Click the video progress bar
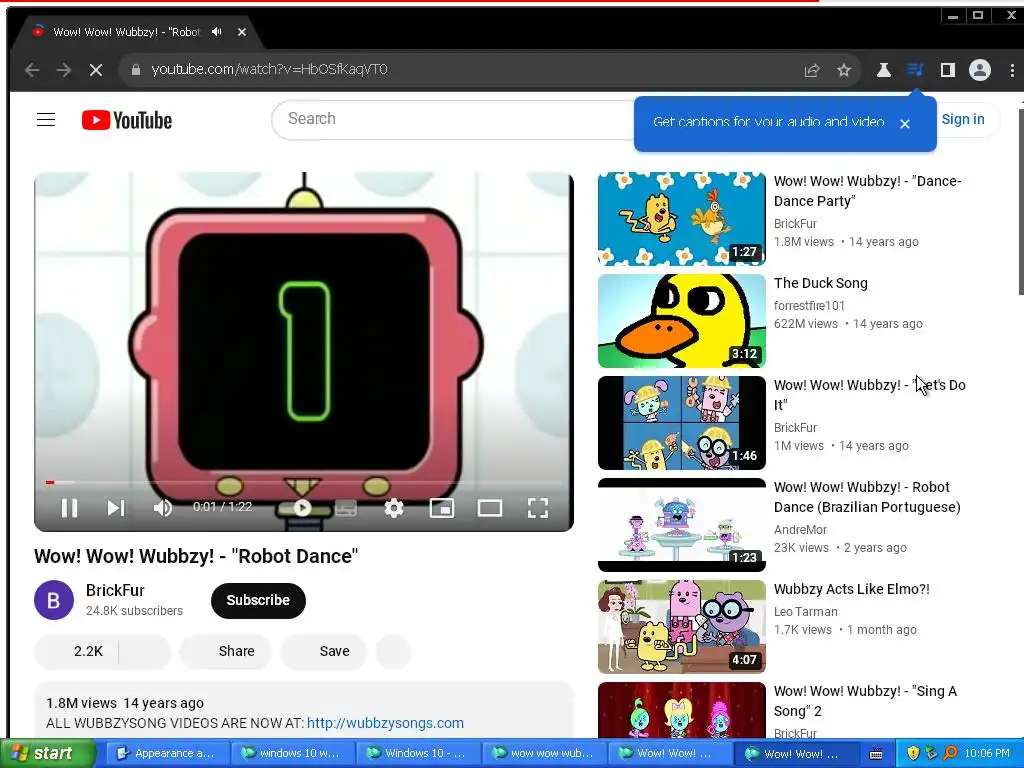 [304, 483]
